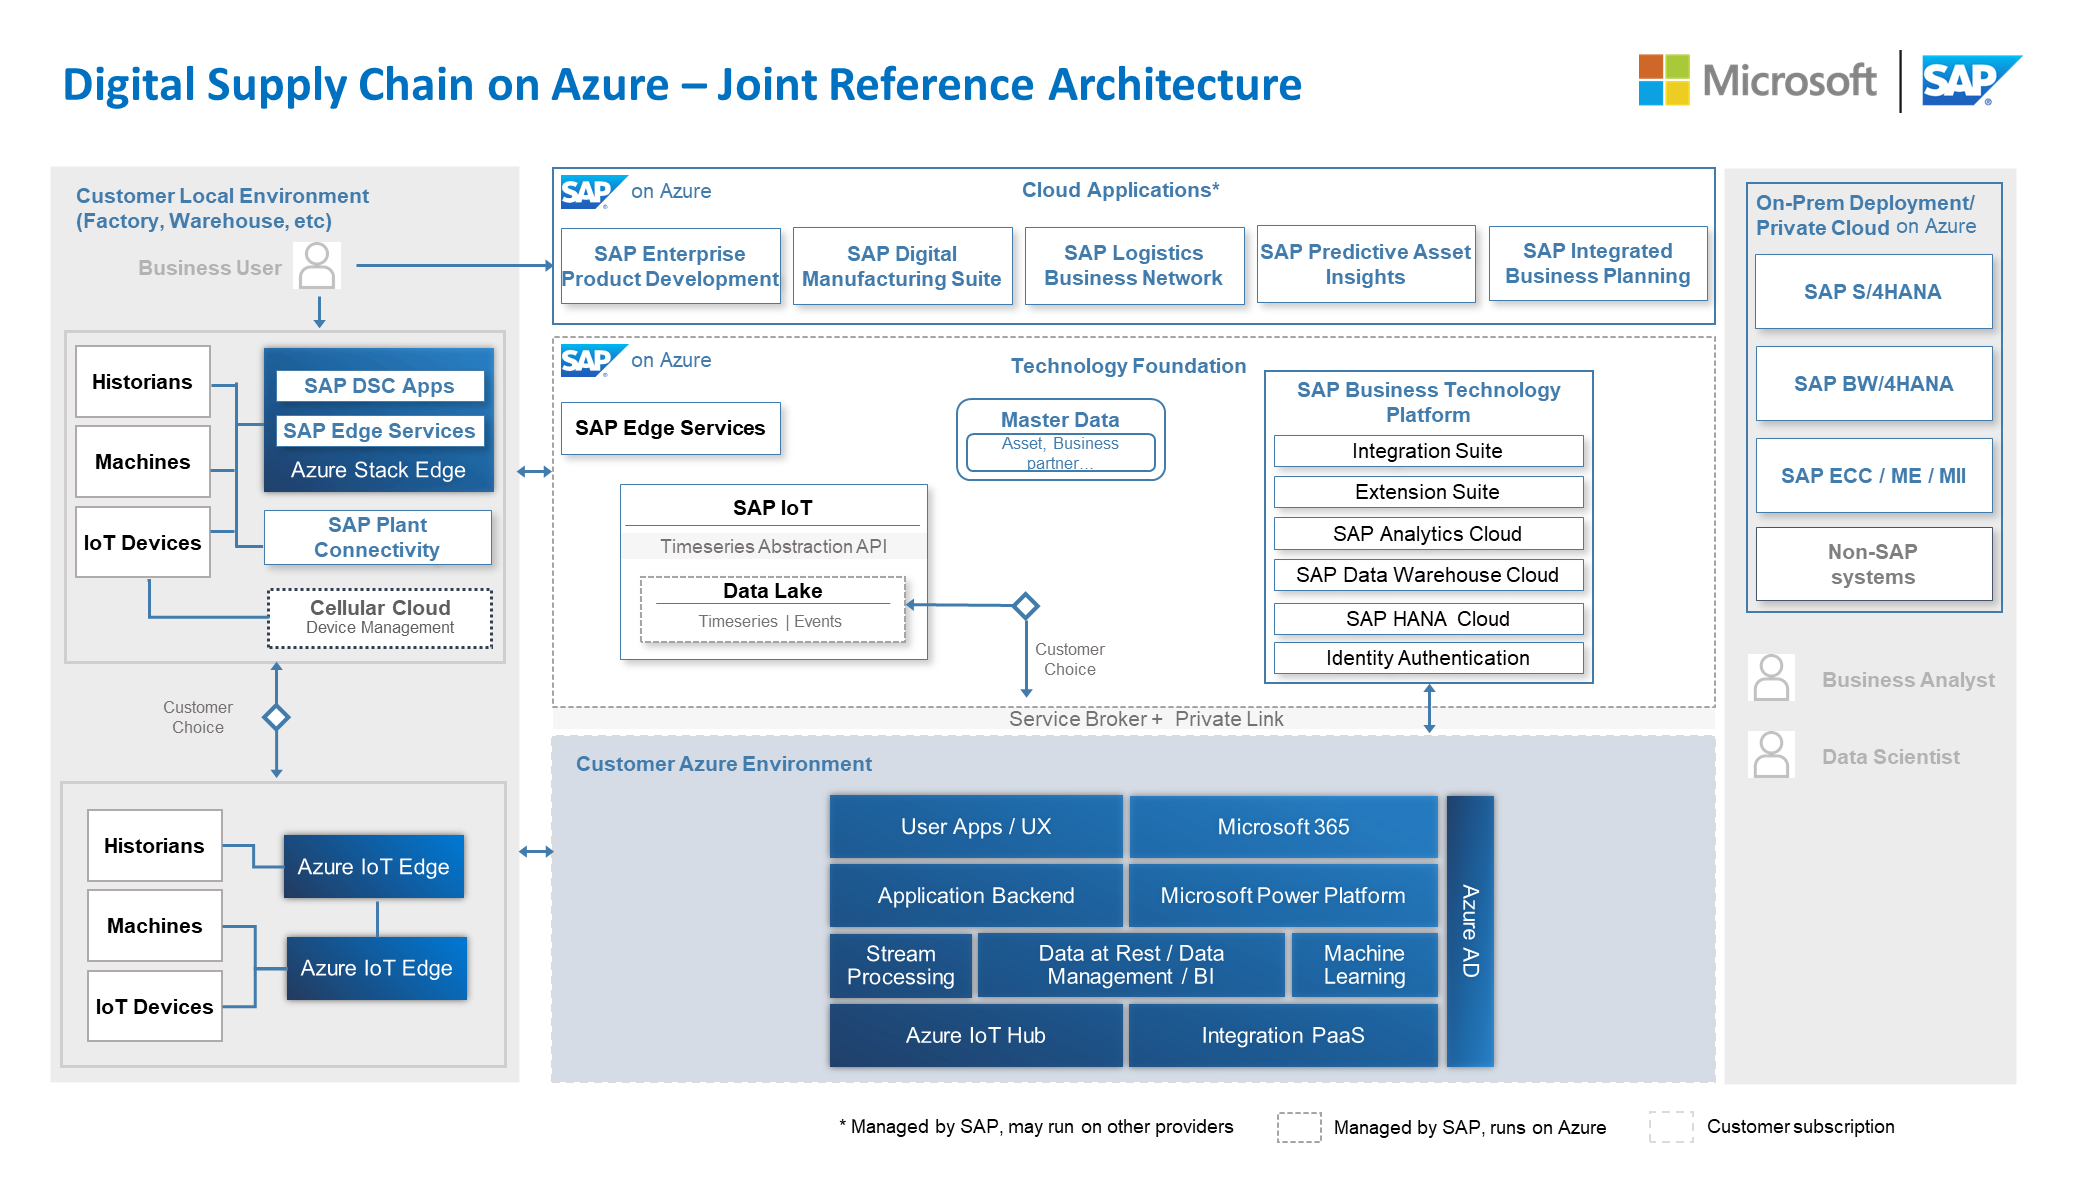2073x1193 pixels.
Task: Click the Cellular Cloud Device Management box
Action: 380,617
